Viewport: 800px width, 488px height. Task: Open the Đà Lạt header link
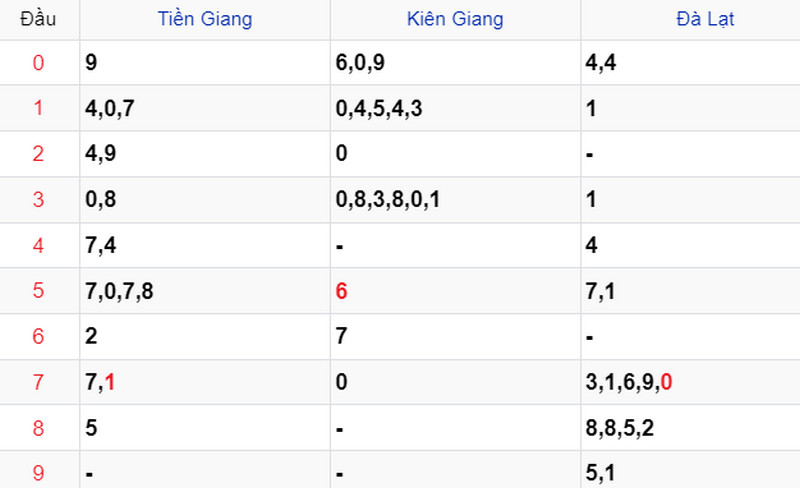pos(705,19)
